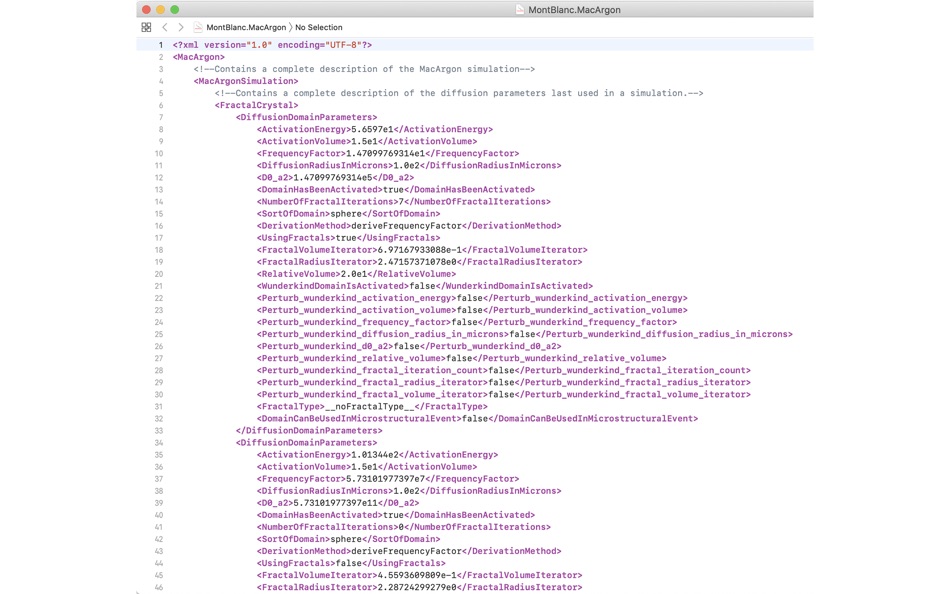Place cursor at SortOfDomain sphere on line 15
This screenshot has height=594, width=950.
[x=346, y=213]
